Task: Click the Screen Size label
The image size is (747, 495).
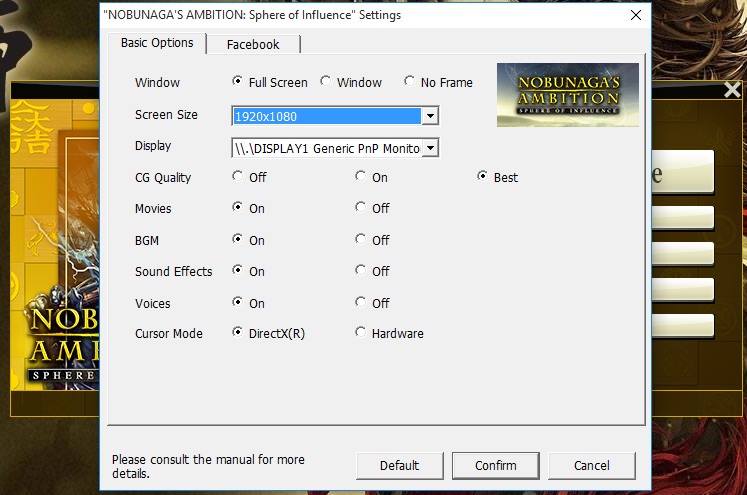Action: coord(166,115)
